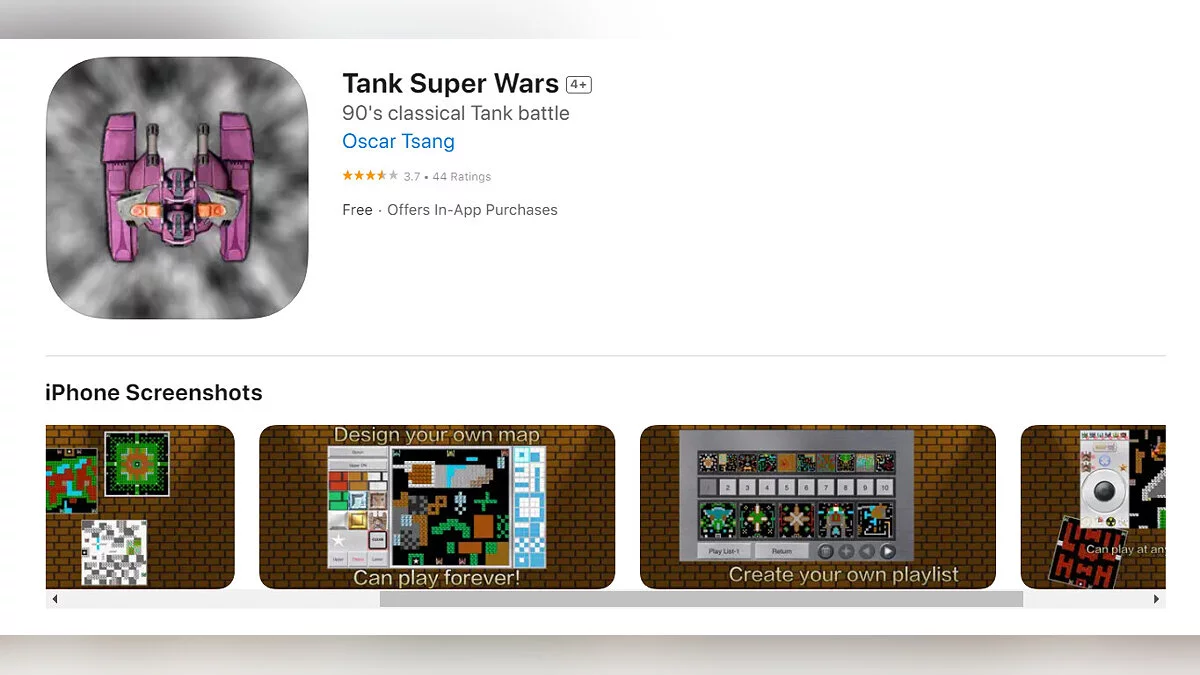Screen dimensions: 1200x675
Task: Click the joystick in the last screenshot
Action: pos(1105,492)
